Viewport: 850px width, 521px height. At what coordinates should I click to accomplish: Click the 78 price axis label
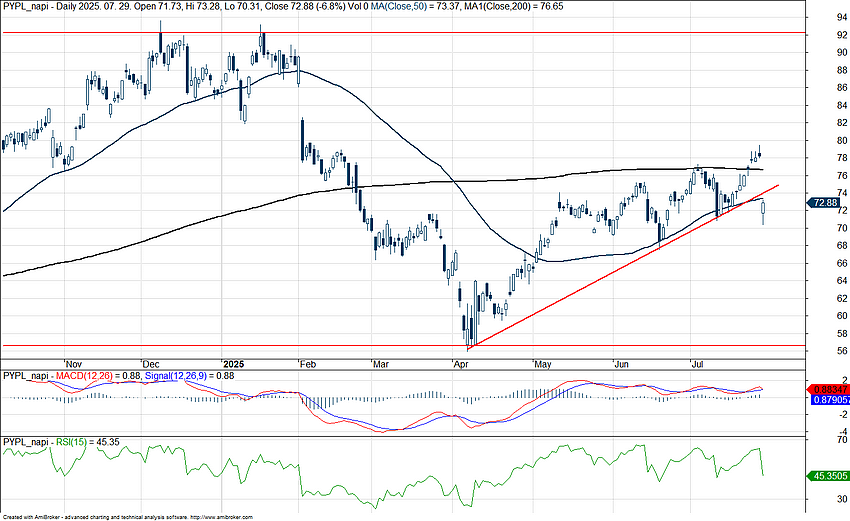842,158
